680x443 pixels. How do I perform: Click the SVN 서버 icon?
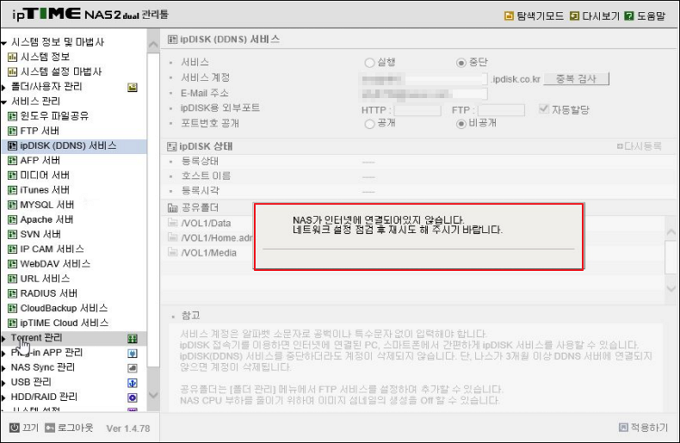[13, 235]
